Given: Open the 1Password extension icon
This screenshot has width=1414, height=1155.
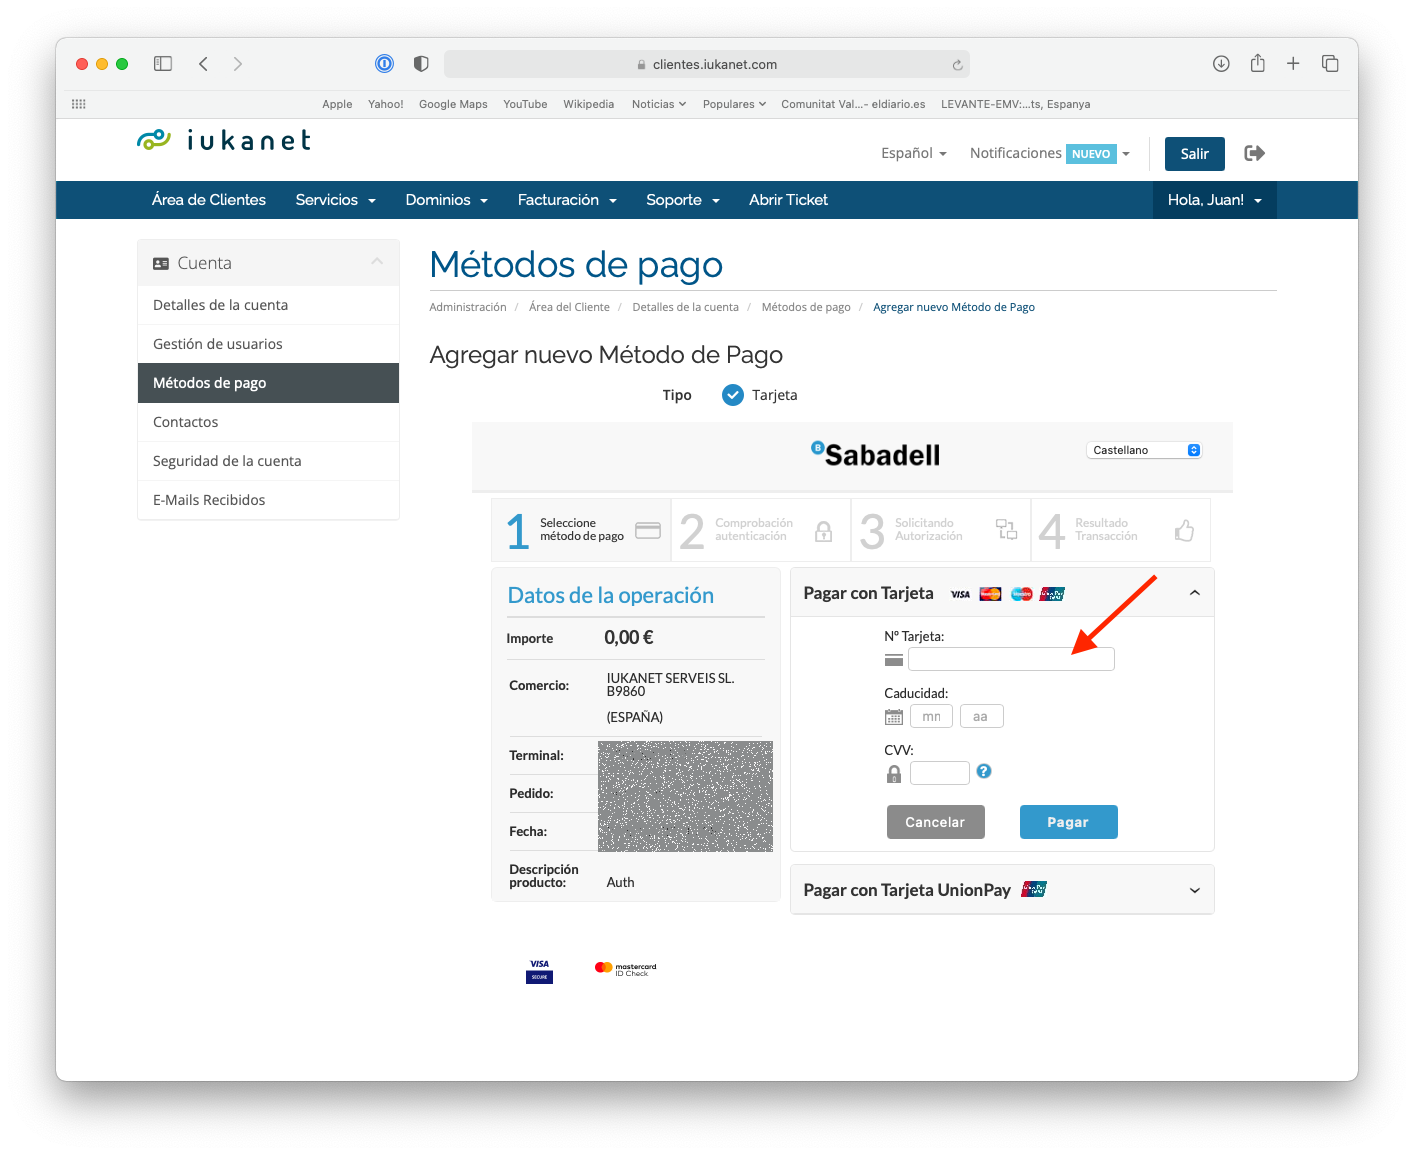Looking at the screenshot, I should click(x=384, y=64).
